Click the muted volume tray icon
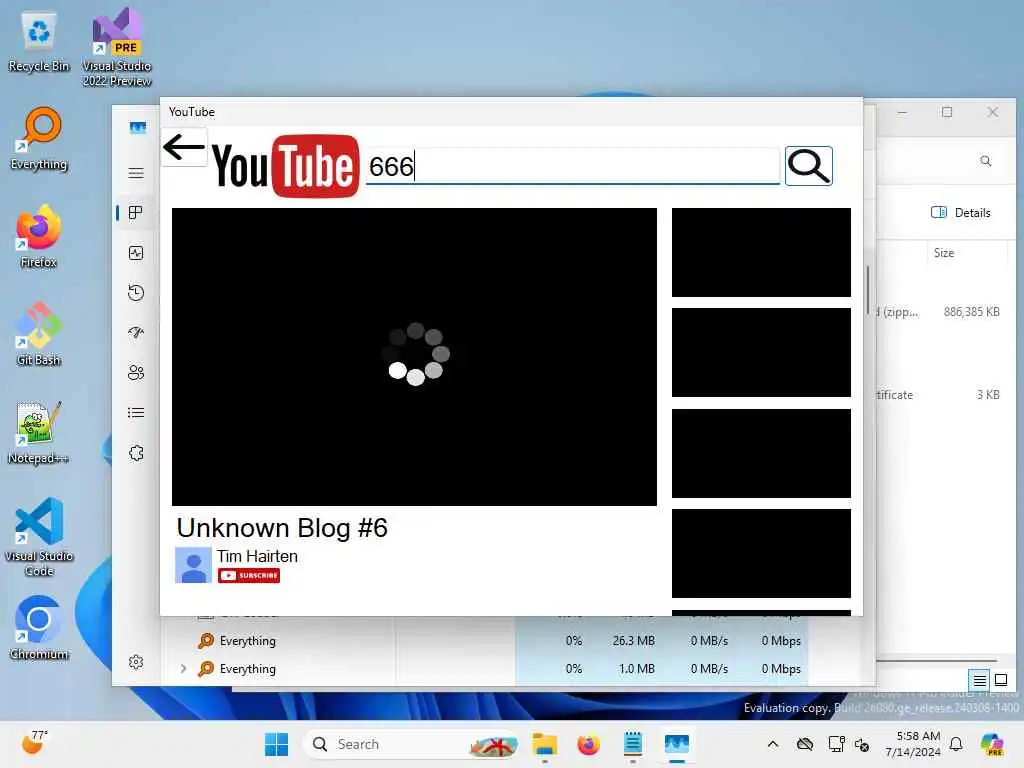1024x768 pixels. [862, 744]
